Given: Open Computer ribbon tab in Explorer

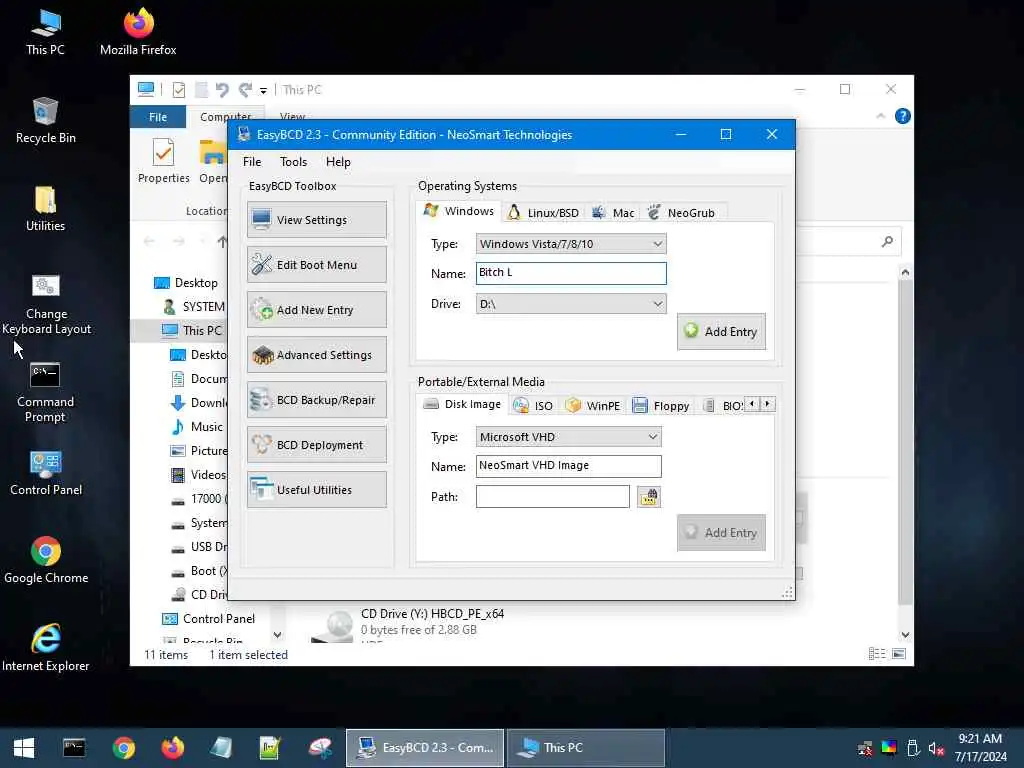Looking at the screenshot, I should coord(225,117).
